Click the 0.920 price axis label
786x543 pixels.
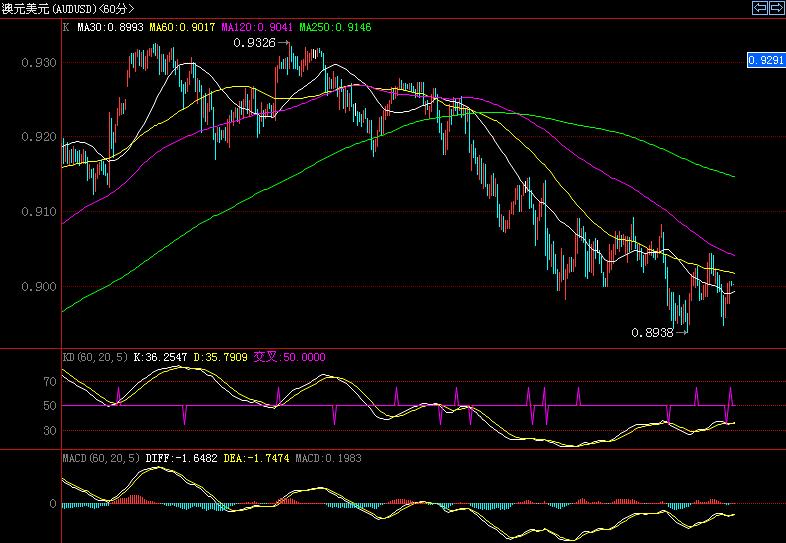(39, 137)
